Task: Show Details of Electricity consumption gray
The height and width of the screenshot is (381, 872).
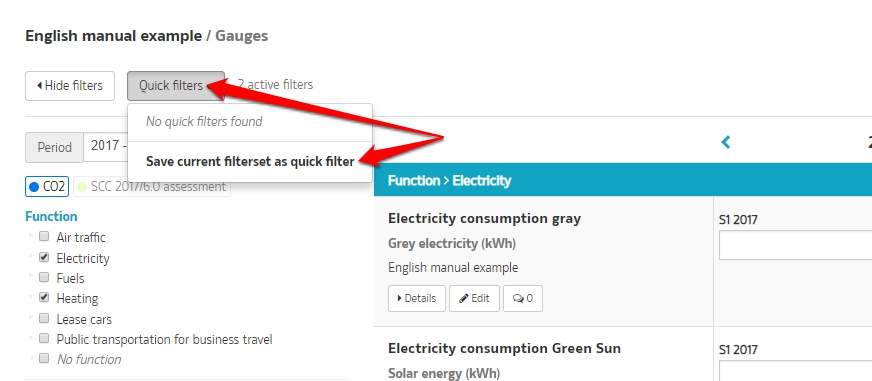Action: pos(417,298)
